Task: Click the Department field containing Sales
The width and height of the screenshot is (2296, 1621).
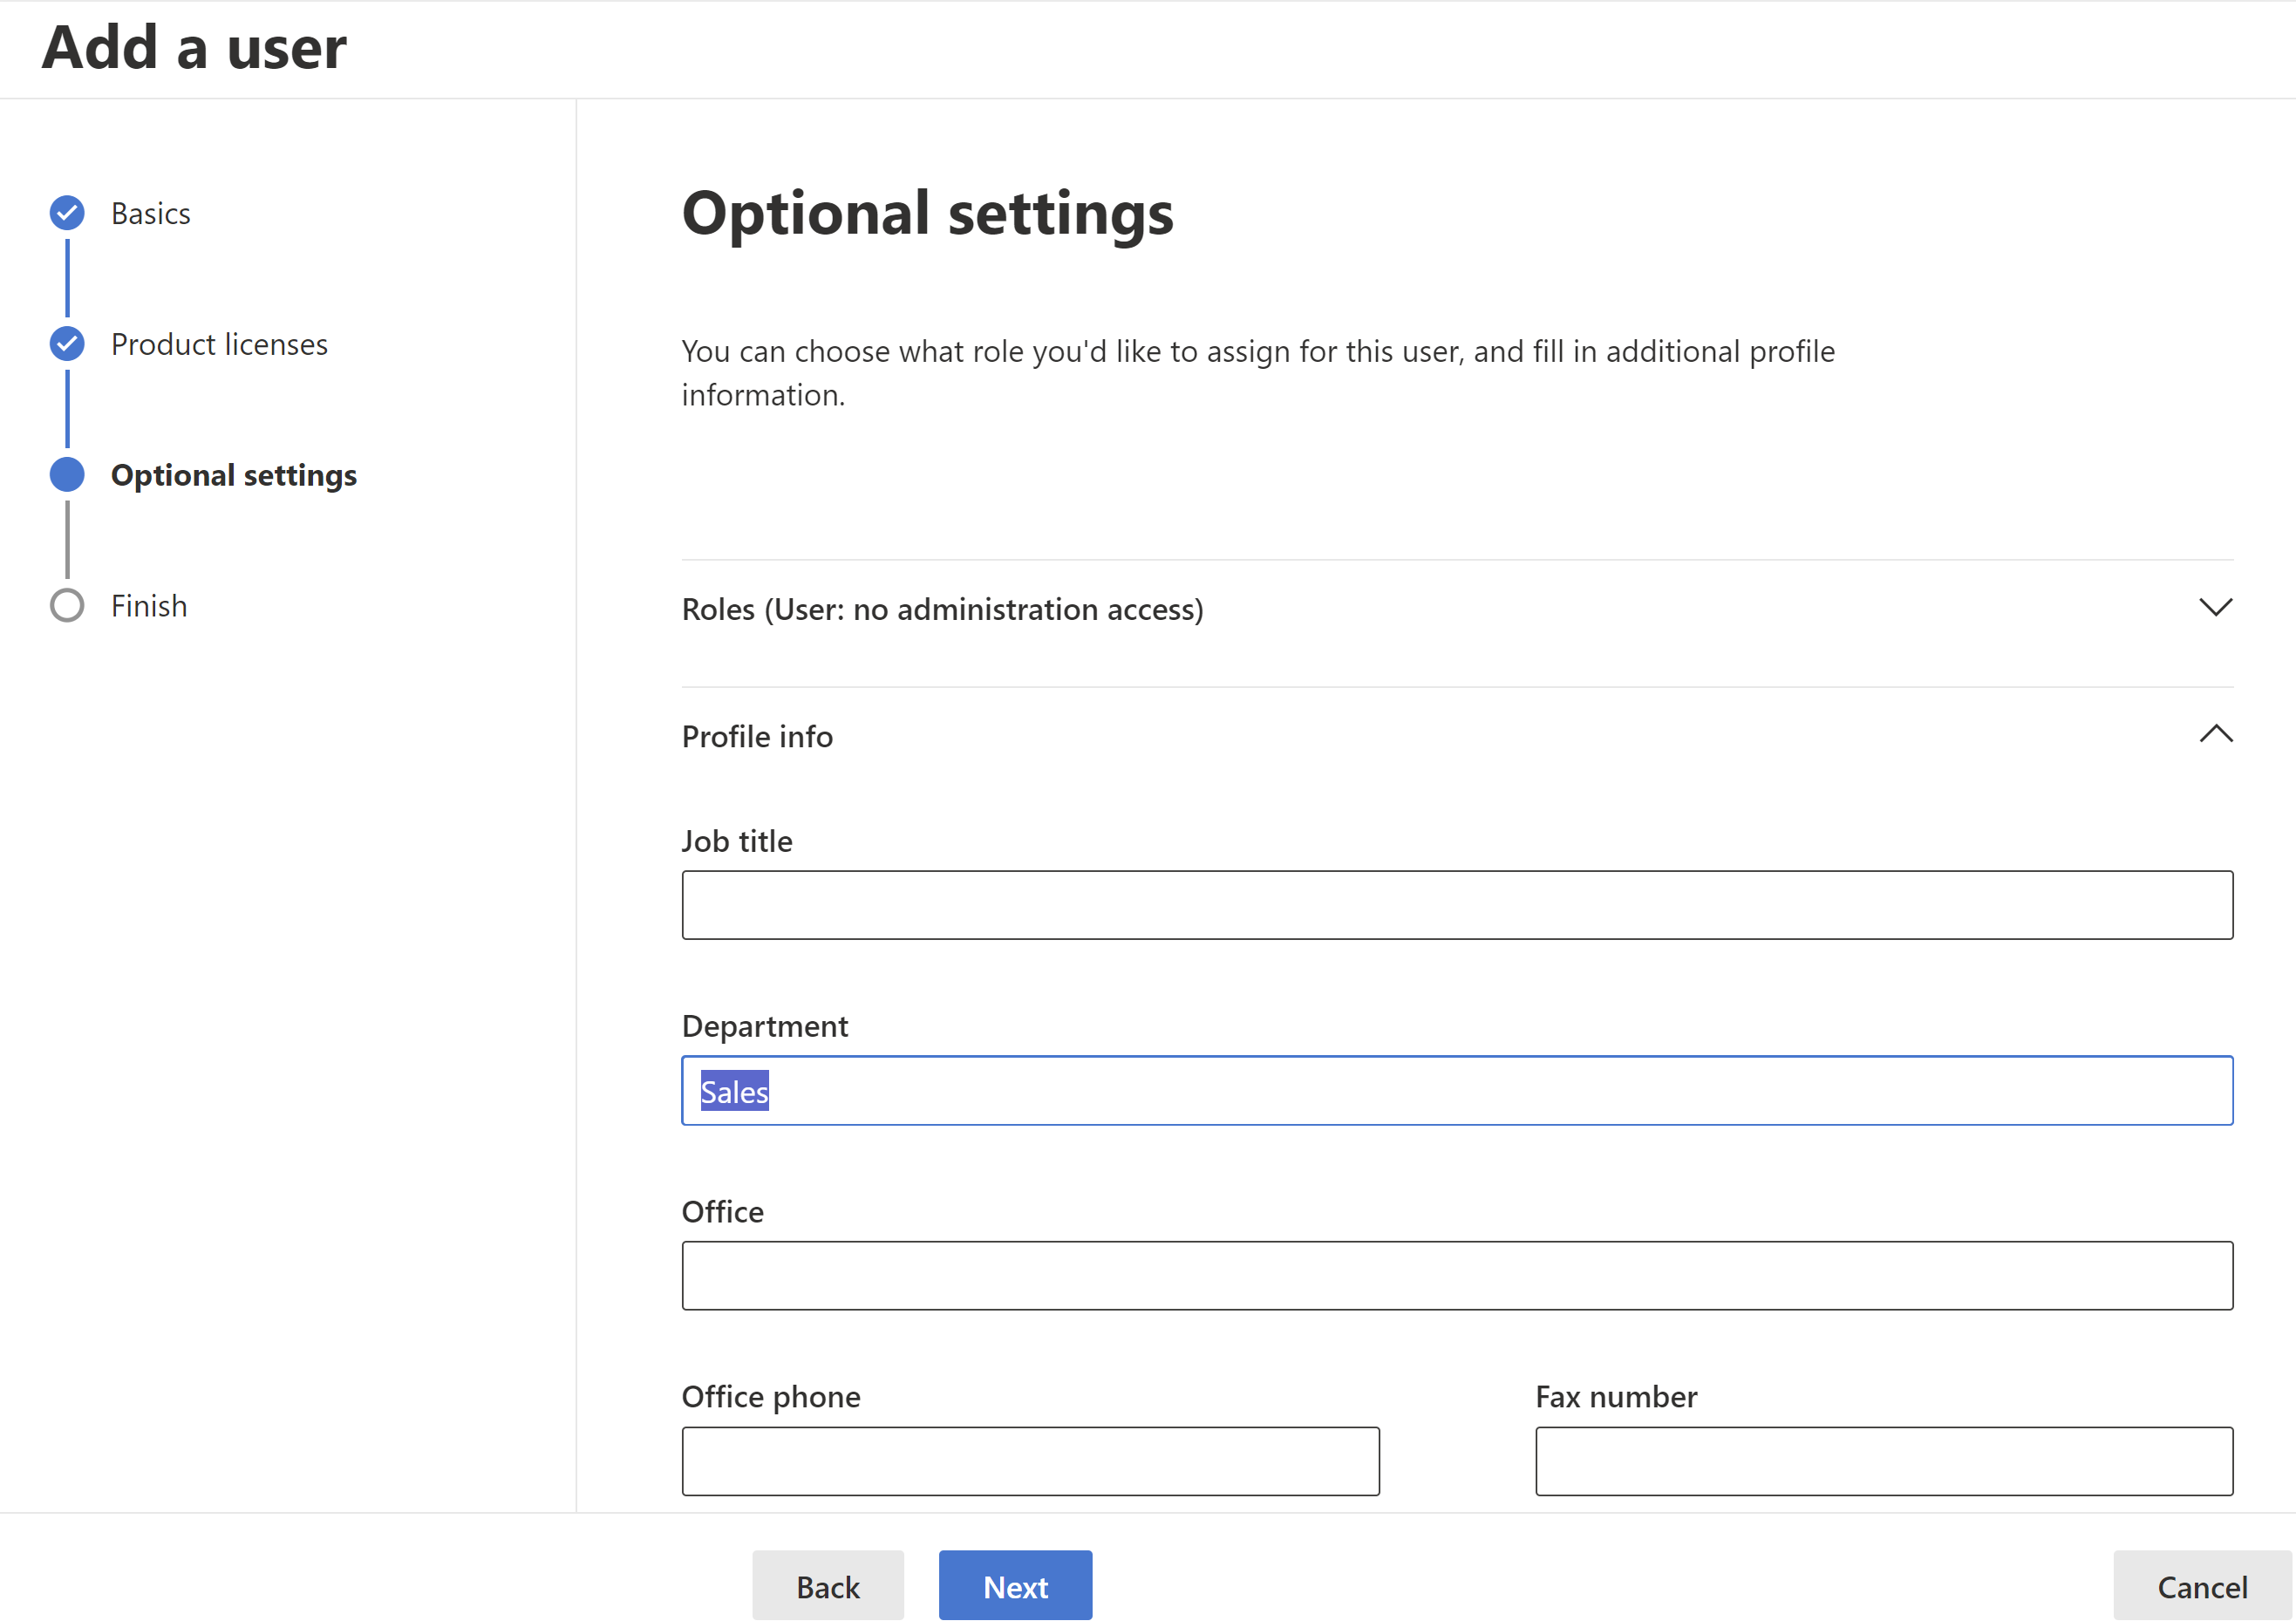Action: tap(1456, 1091)
